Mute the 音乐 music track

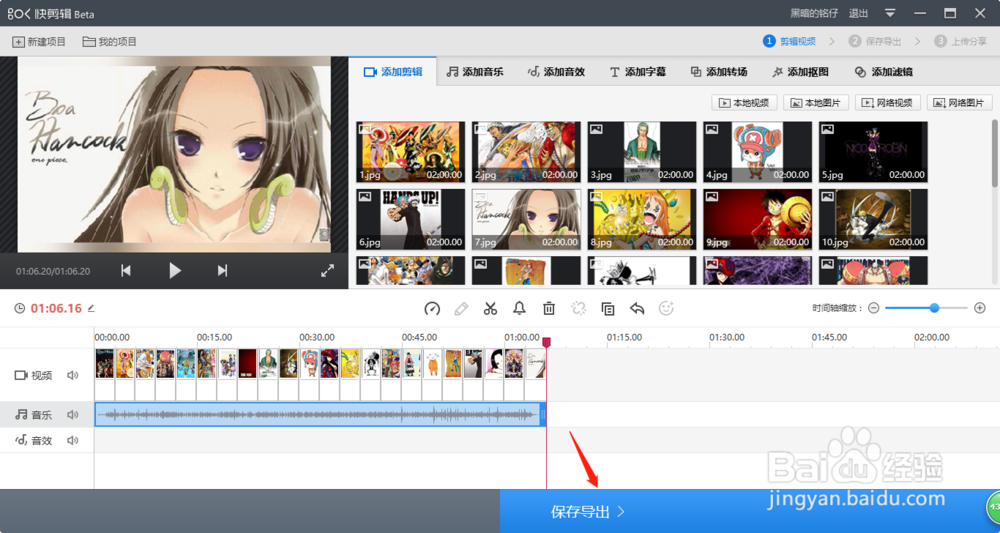coord(73,415)
